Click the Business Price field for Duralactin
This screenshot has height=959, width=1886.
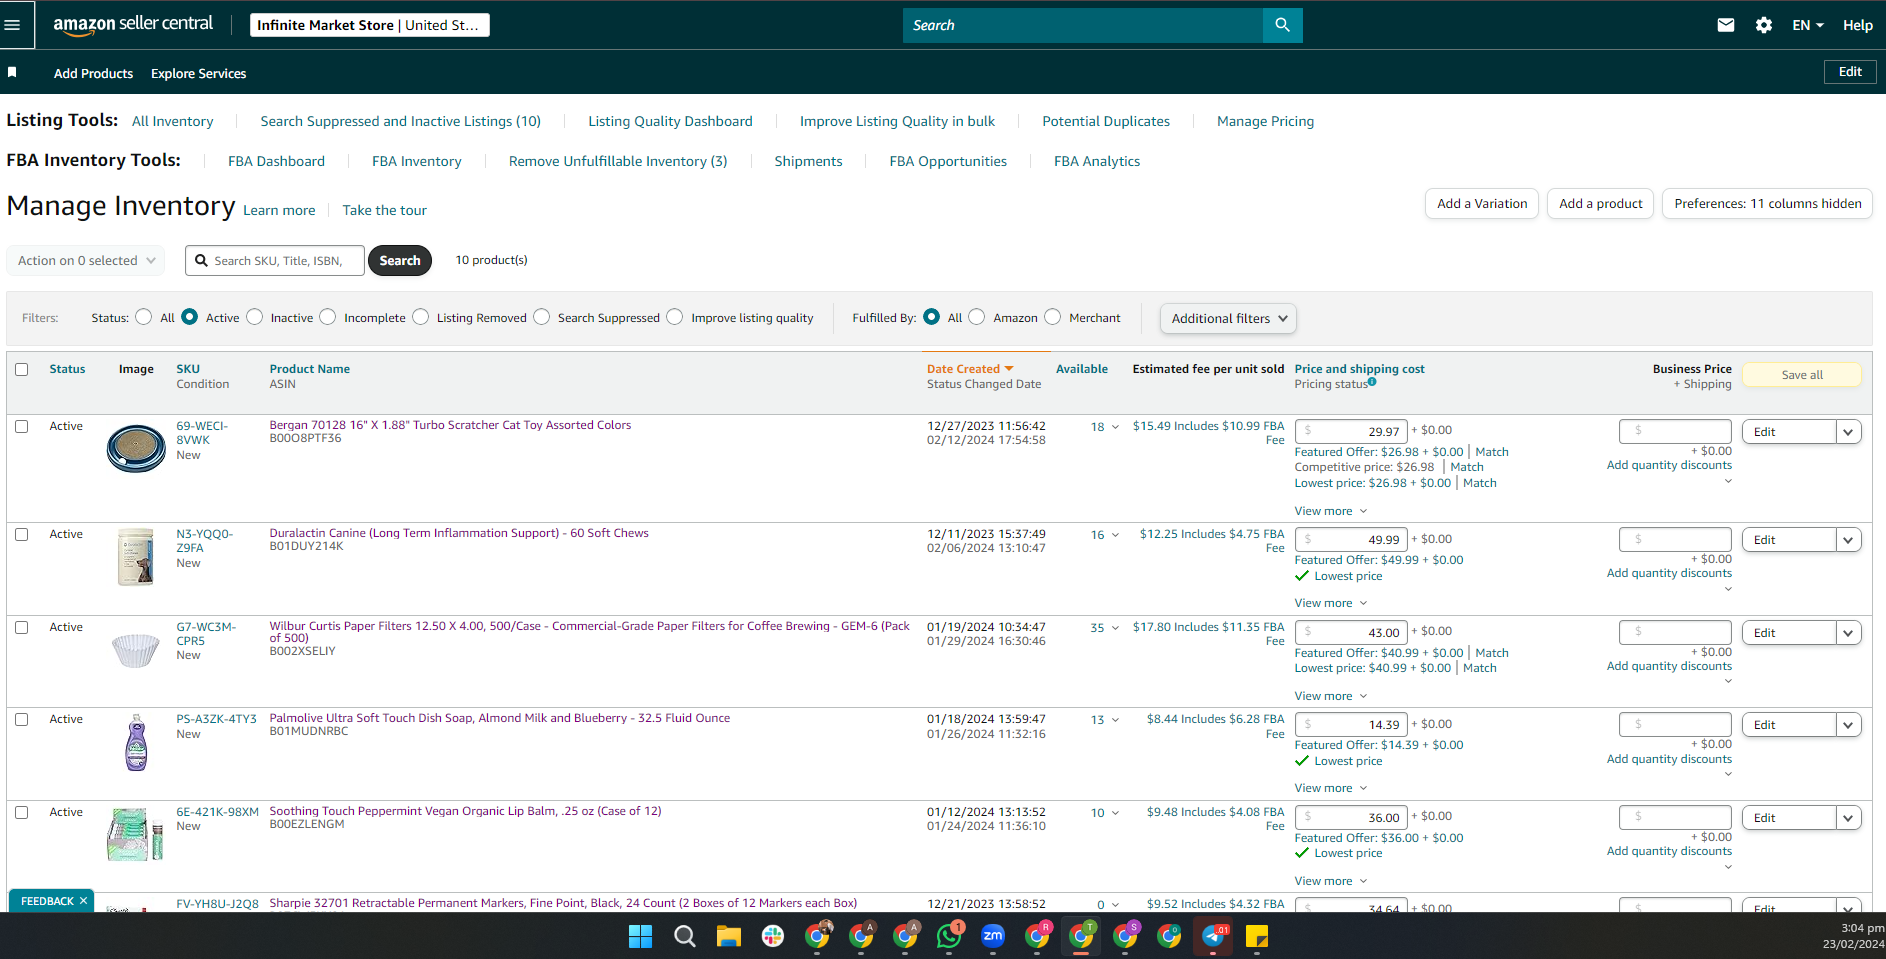click(1675, 539)
